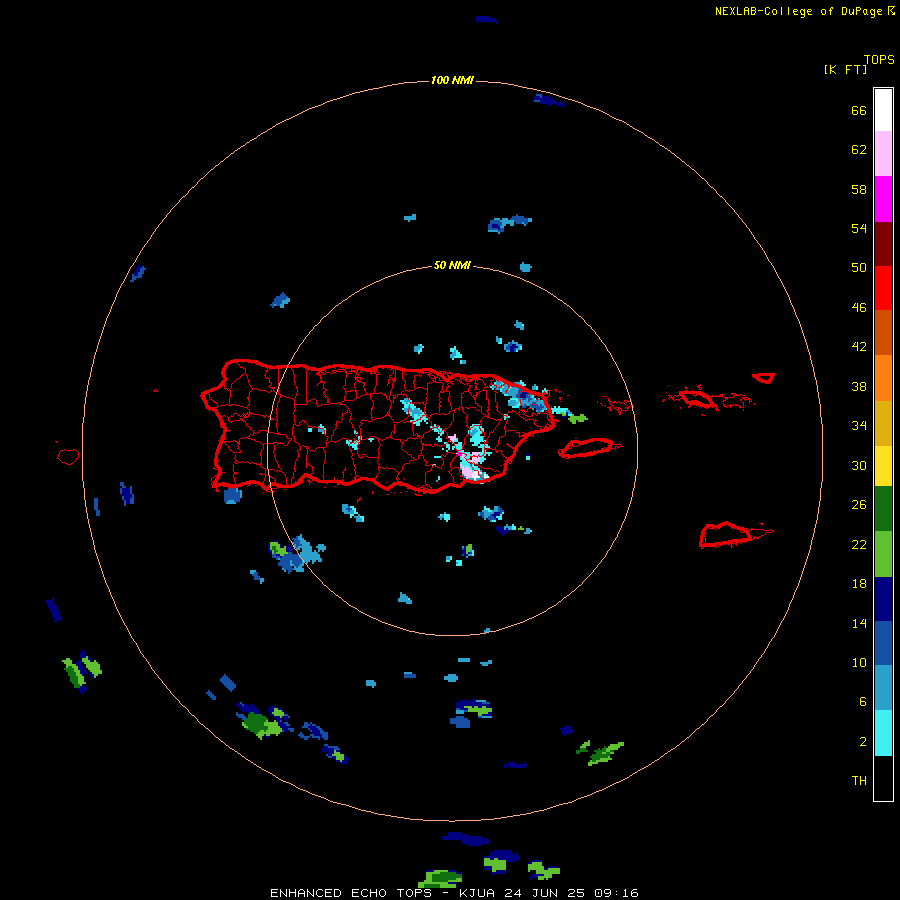This screenshot has width=900, height=900.
Task: Click the '22' legend value
Action: (859, 544)
